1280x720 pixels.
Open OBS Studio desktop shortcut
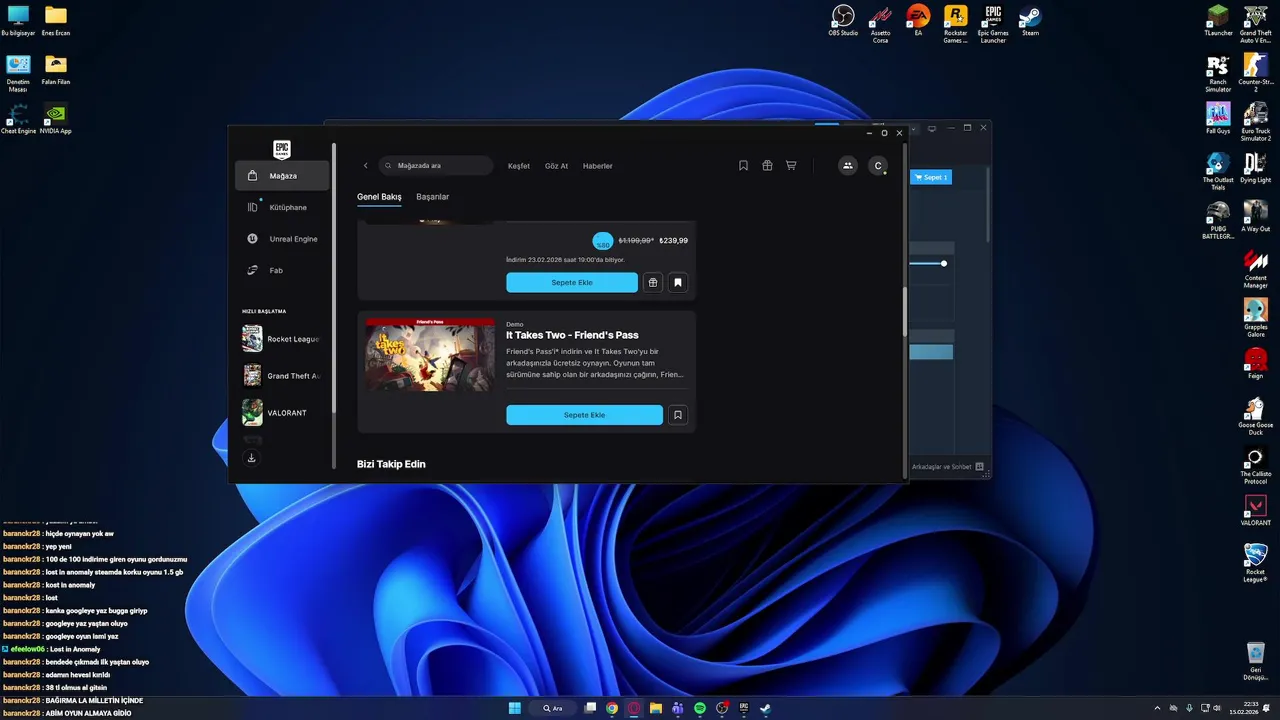[x=843, y=21]
